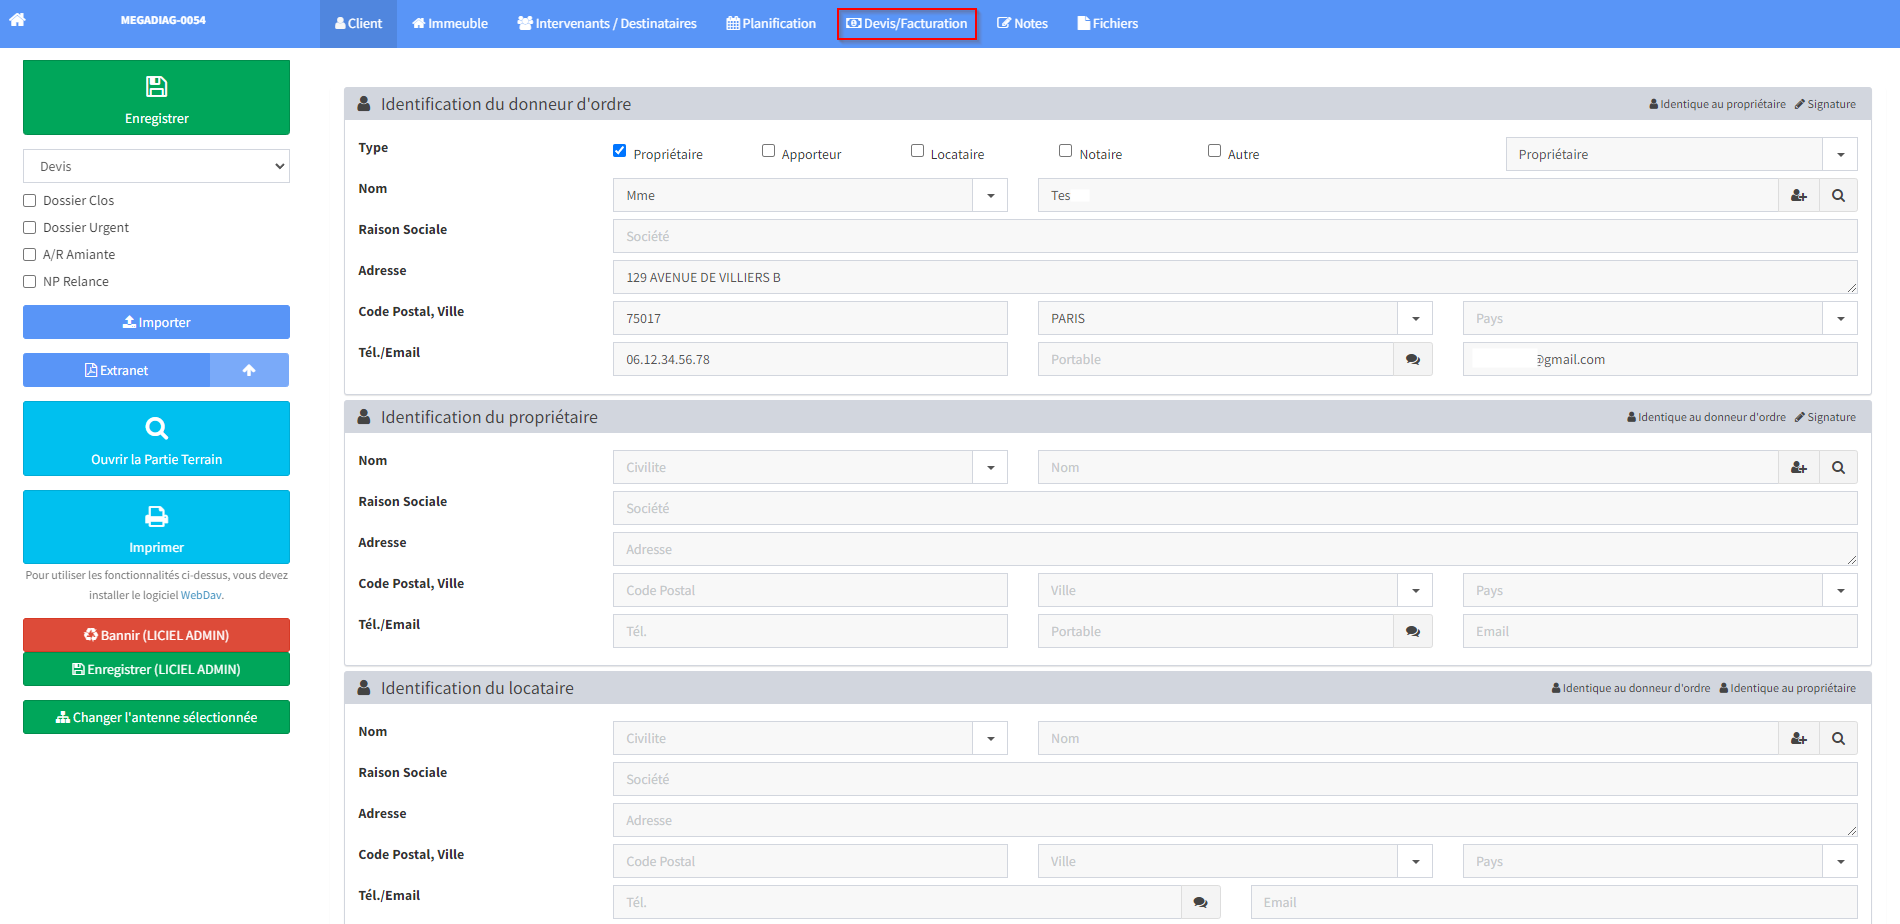Expand the propriétaire Ville dropdown arrow
Viewport: 1900px width, 924px height.
coord(1415,590)
